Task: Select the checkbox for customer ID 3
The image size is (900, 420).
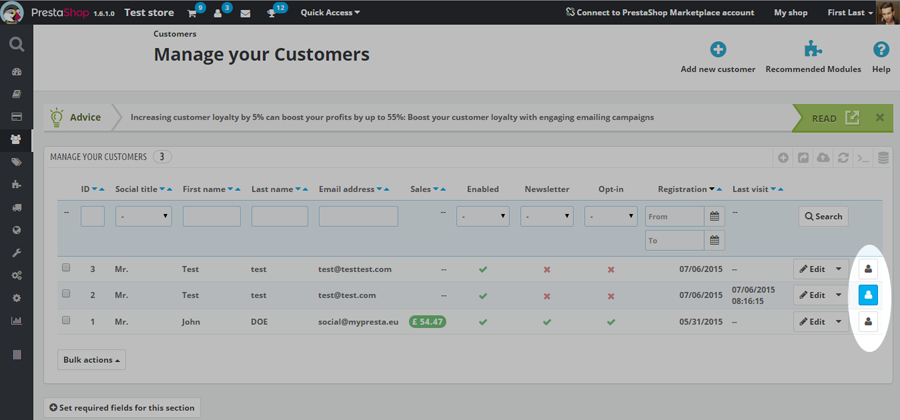Action: 66,268
